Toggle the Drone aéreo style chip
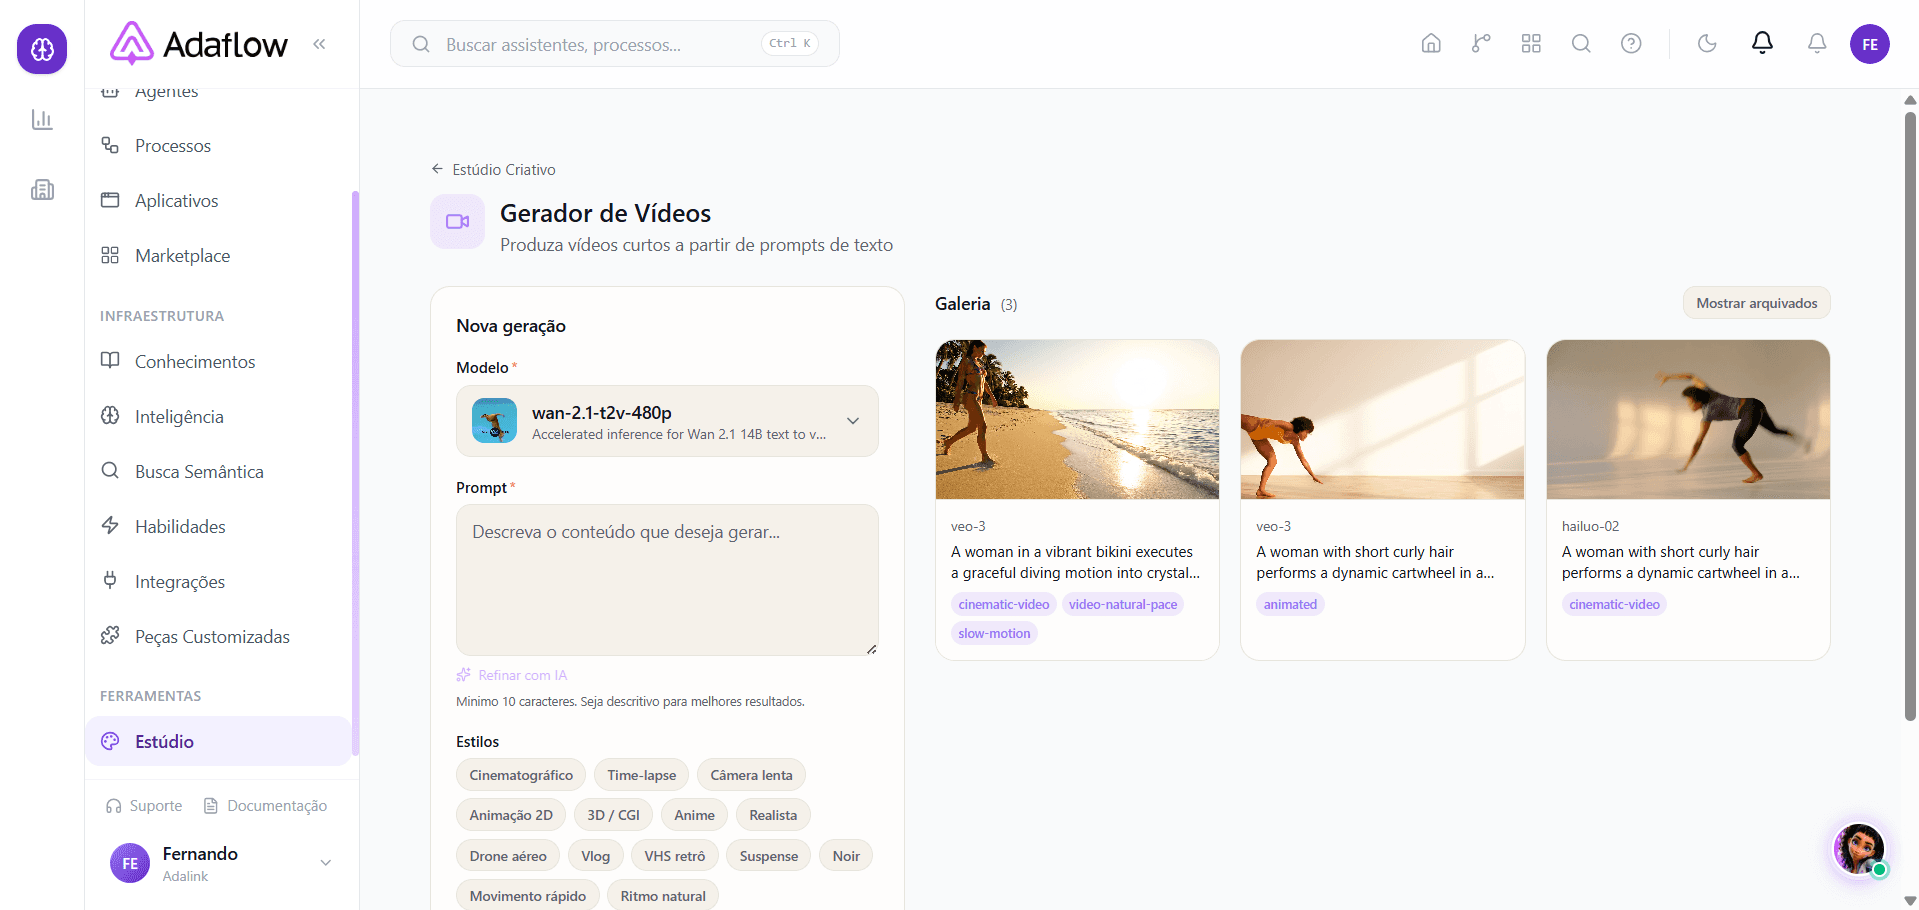Image resolution: width=1919 pixels, height=910 pixels. [x=508, y=856]
